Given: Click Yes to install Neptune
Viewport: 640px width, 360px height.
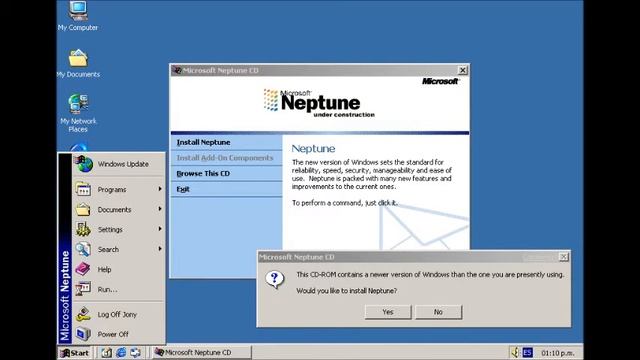Looking at the screenshot, I should (x=388, y=312).
